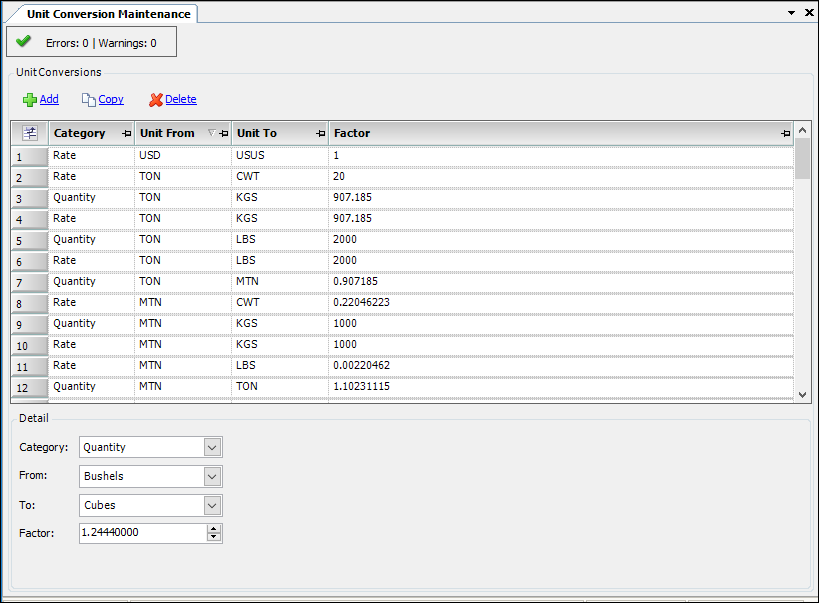Select row header 3
Viewport: 819px width, 603px height.
click(29, 199)
